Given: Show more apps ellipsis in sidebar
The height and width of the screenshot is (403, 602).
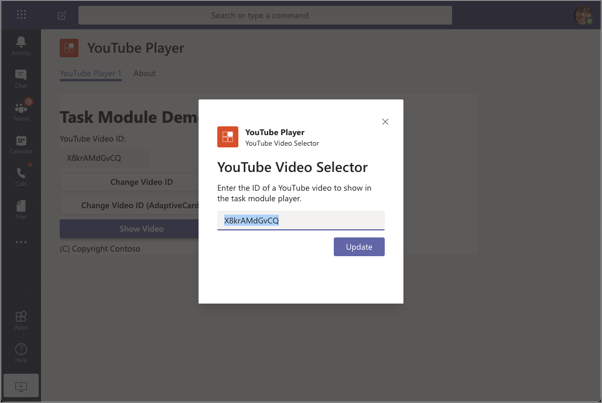Looking at the screenshot, I should [21, 242].
